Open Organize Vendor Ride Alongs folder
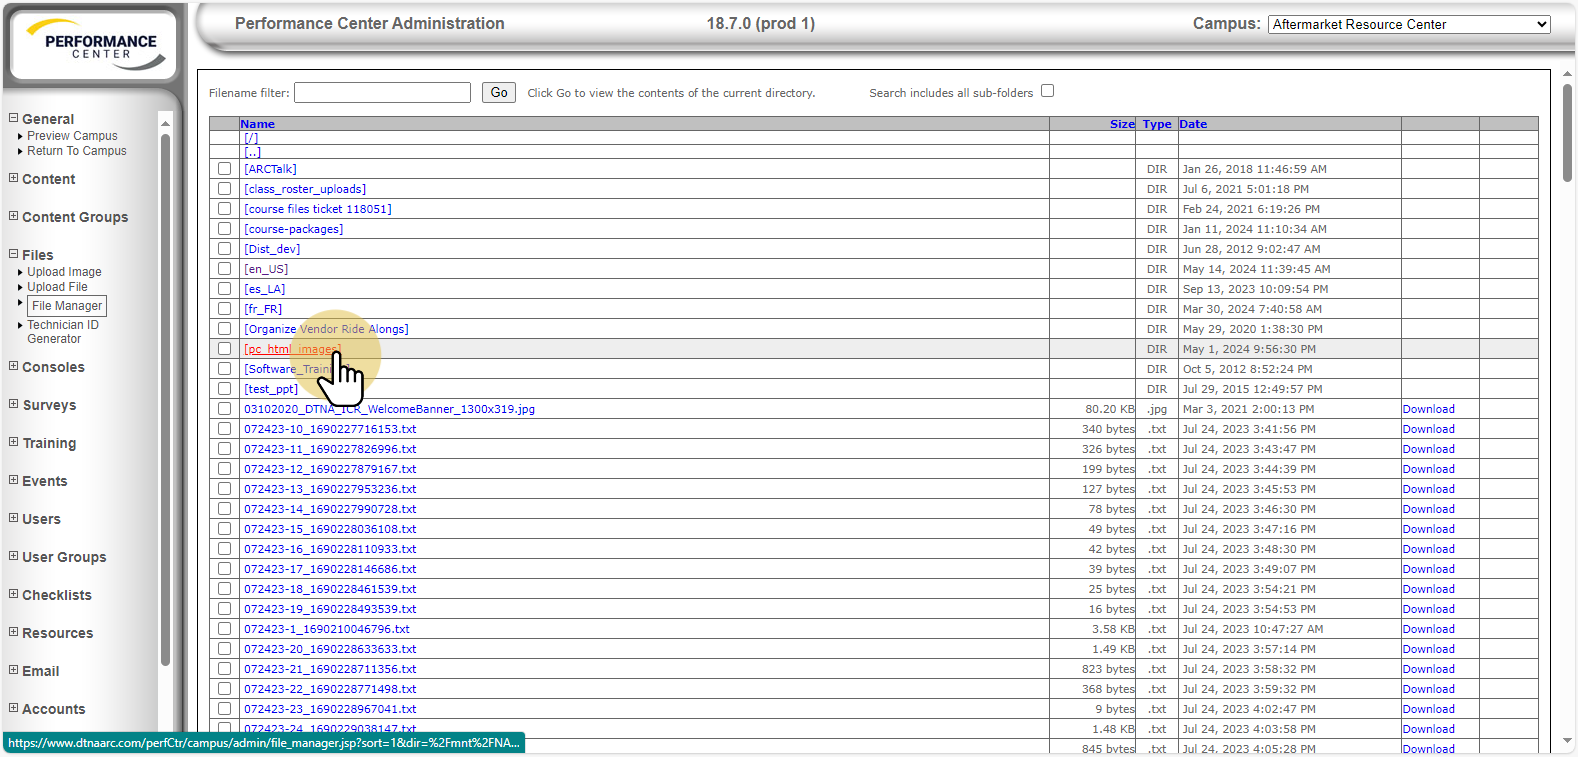The image size is (1578, 757). coord(326,329)
